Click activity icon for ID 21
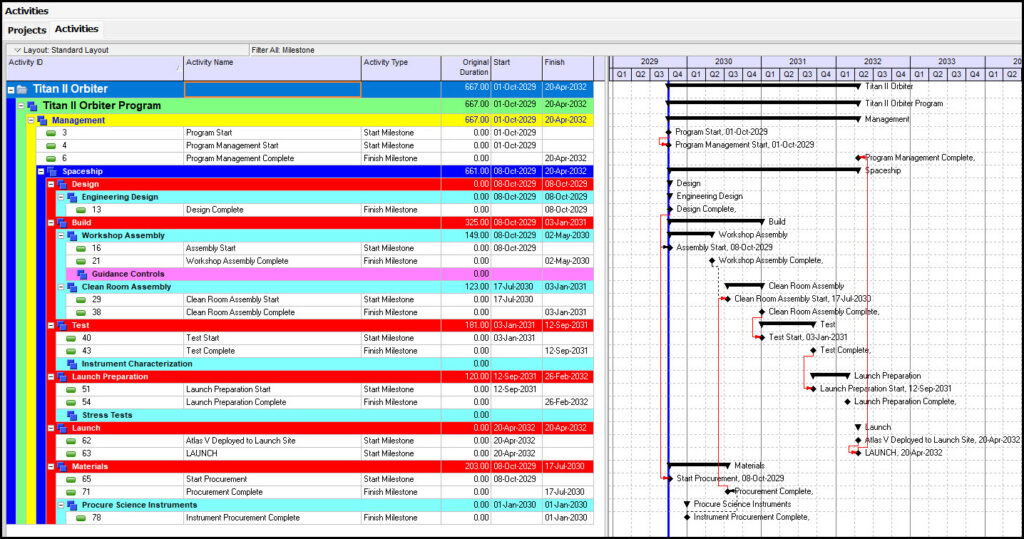The height and width of the screenshot is (539, 1024). pyautogui.click(x=81, y=261)
